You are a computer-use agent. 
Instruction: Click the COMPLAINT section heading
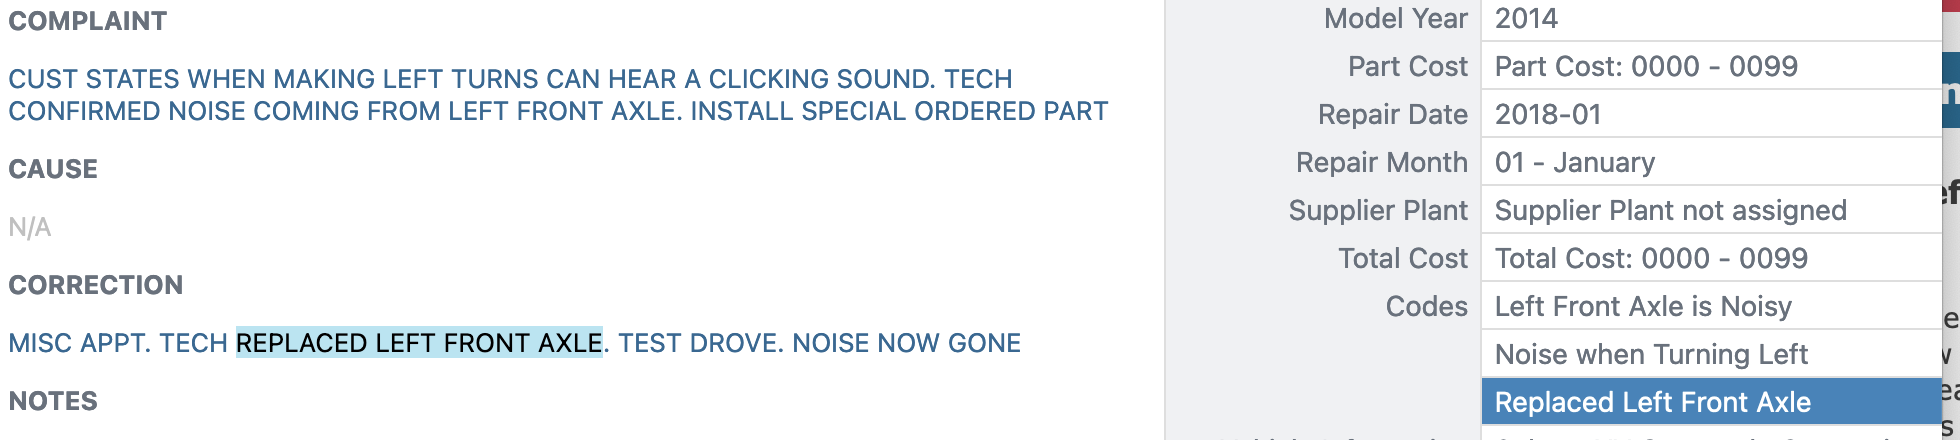point(88,21)
